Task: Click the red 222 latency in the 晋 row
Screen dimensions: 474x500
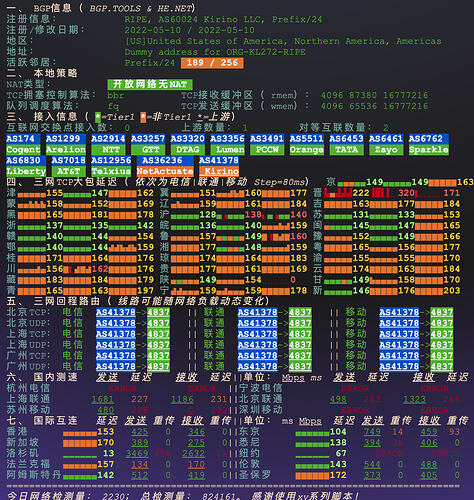Action: 361,193
